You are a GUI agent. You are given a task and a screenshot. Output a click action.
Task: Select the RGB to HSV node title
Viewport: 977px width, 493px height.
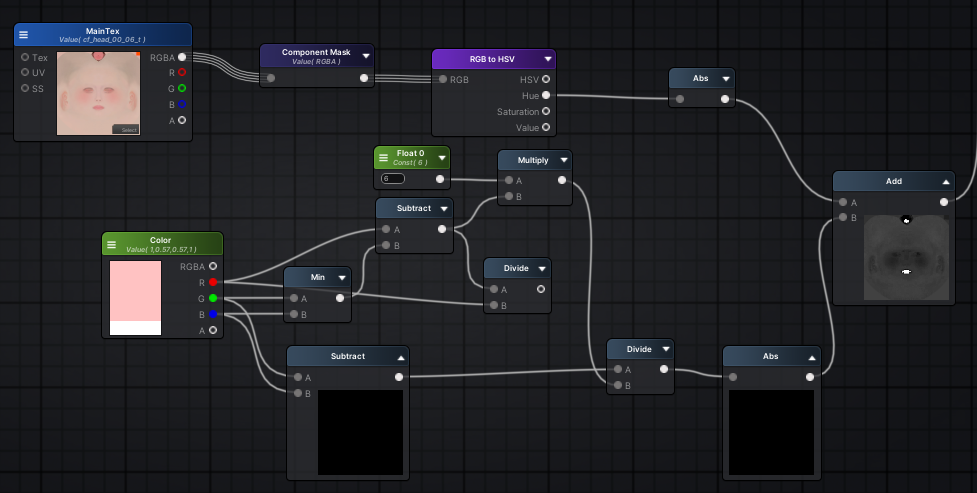pyautogui.click(x=492, y=59)
